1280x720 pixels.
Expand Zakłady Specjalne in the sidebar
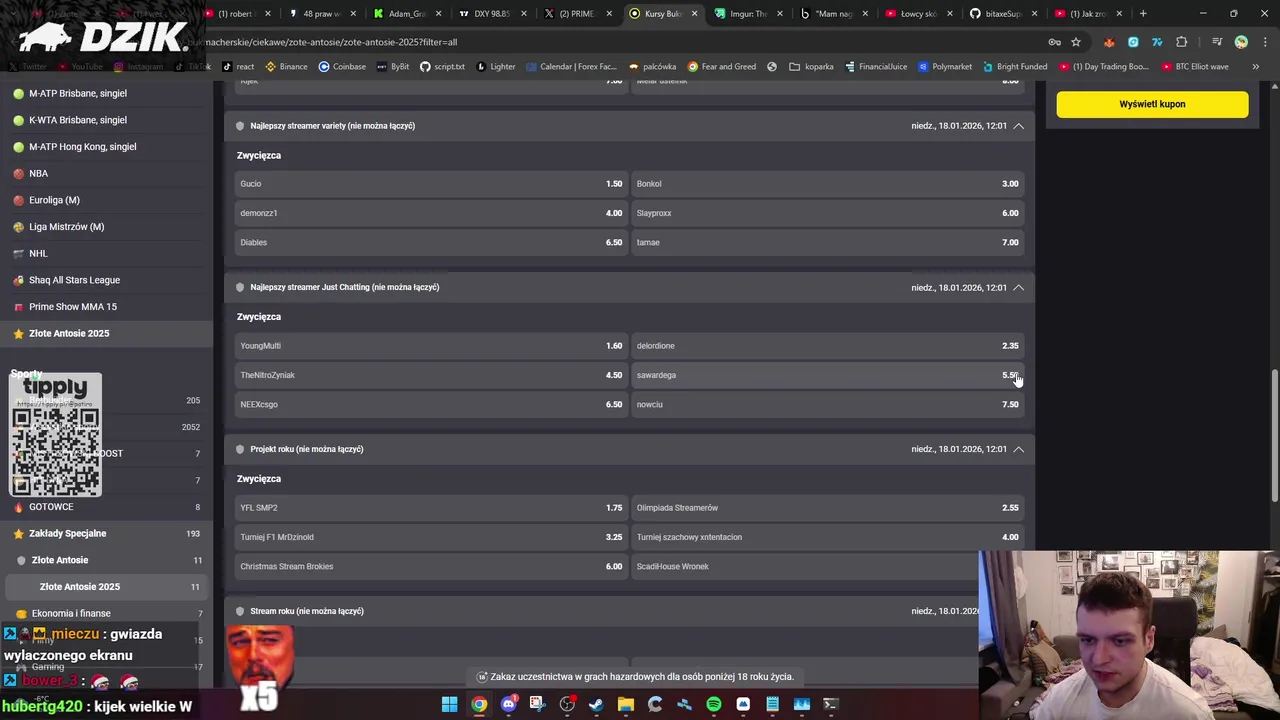105,534
